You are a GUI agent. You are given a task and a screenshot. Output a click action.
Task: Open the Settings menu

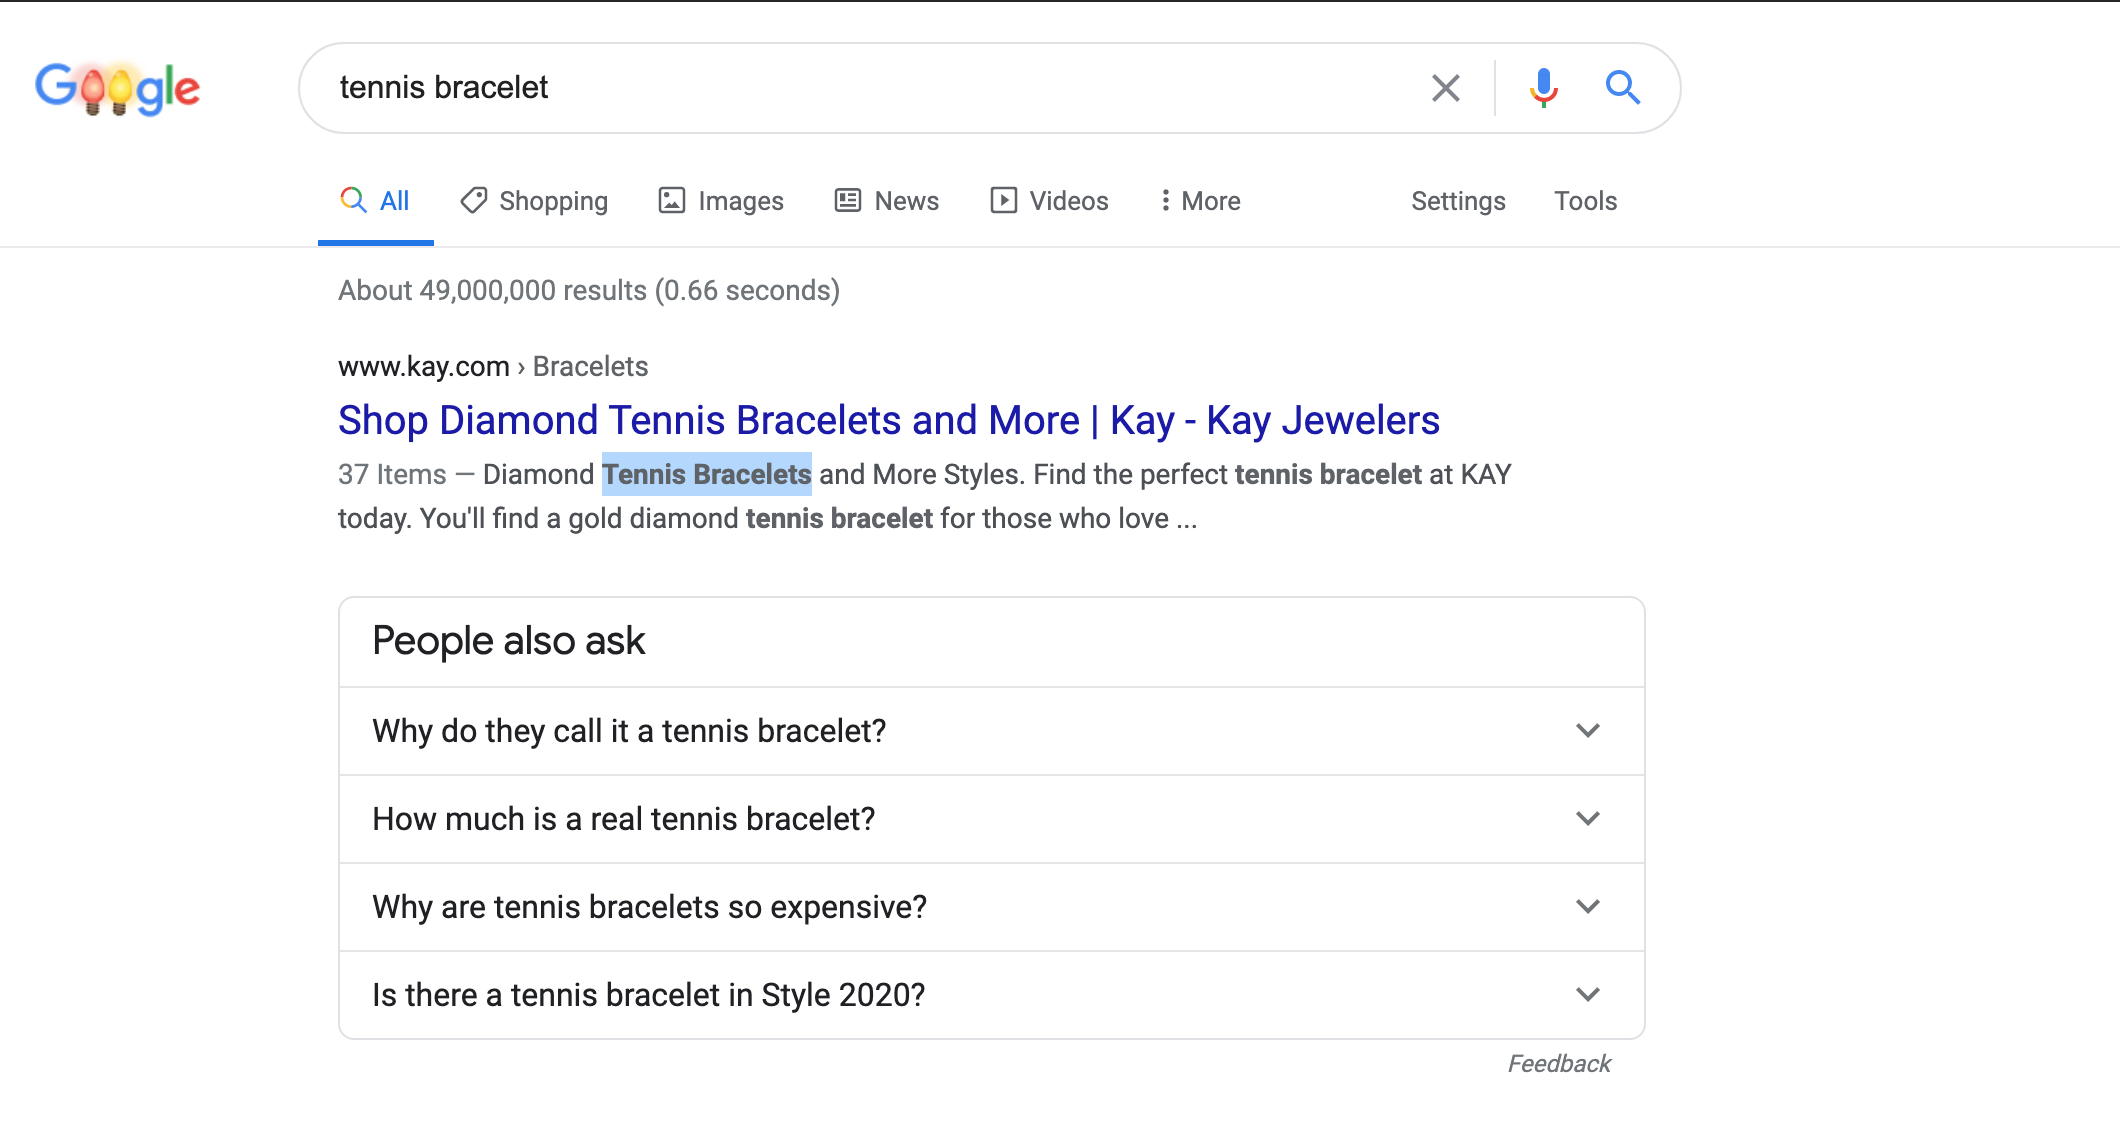click(x=1457, y=200)
